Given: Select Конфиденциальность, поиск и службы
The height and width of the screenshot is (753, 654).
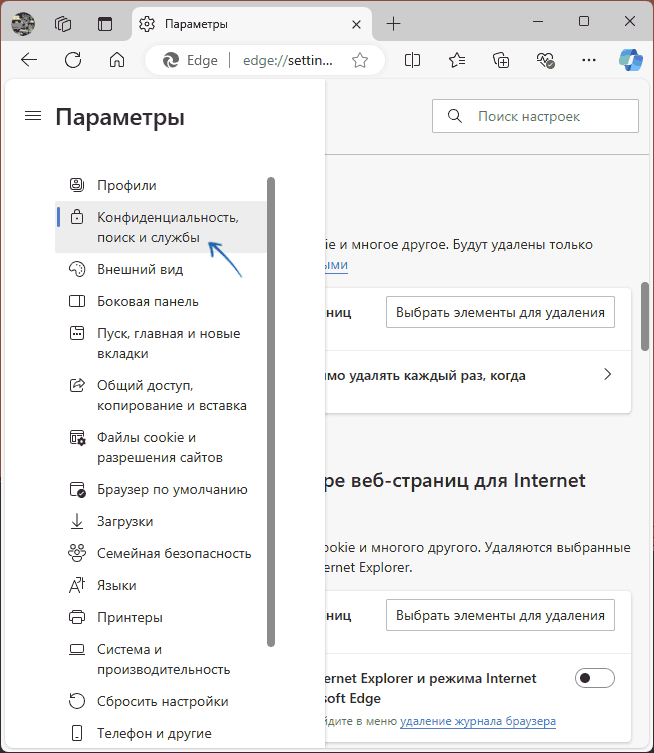Looking at the screenshot, I should (160, 227).
